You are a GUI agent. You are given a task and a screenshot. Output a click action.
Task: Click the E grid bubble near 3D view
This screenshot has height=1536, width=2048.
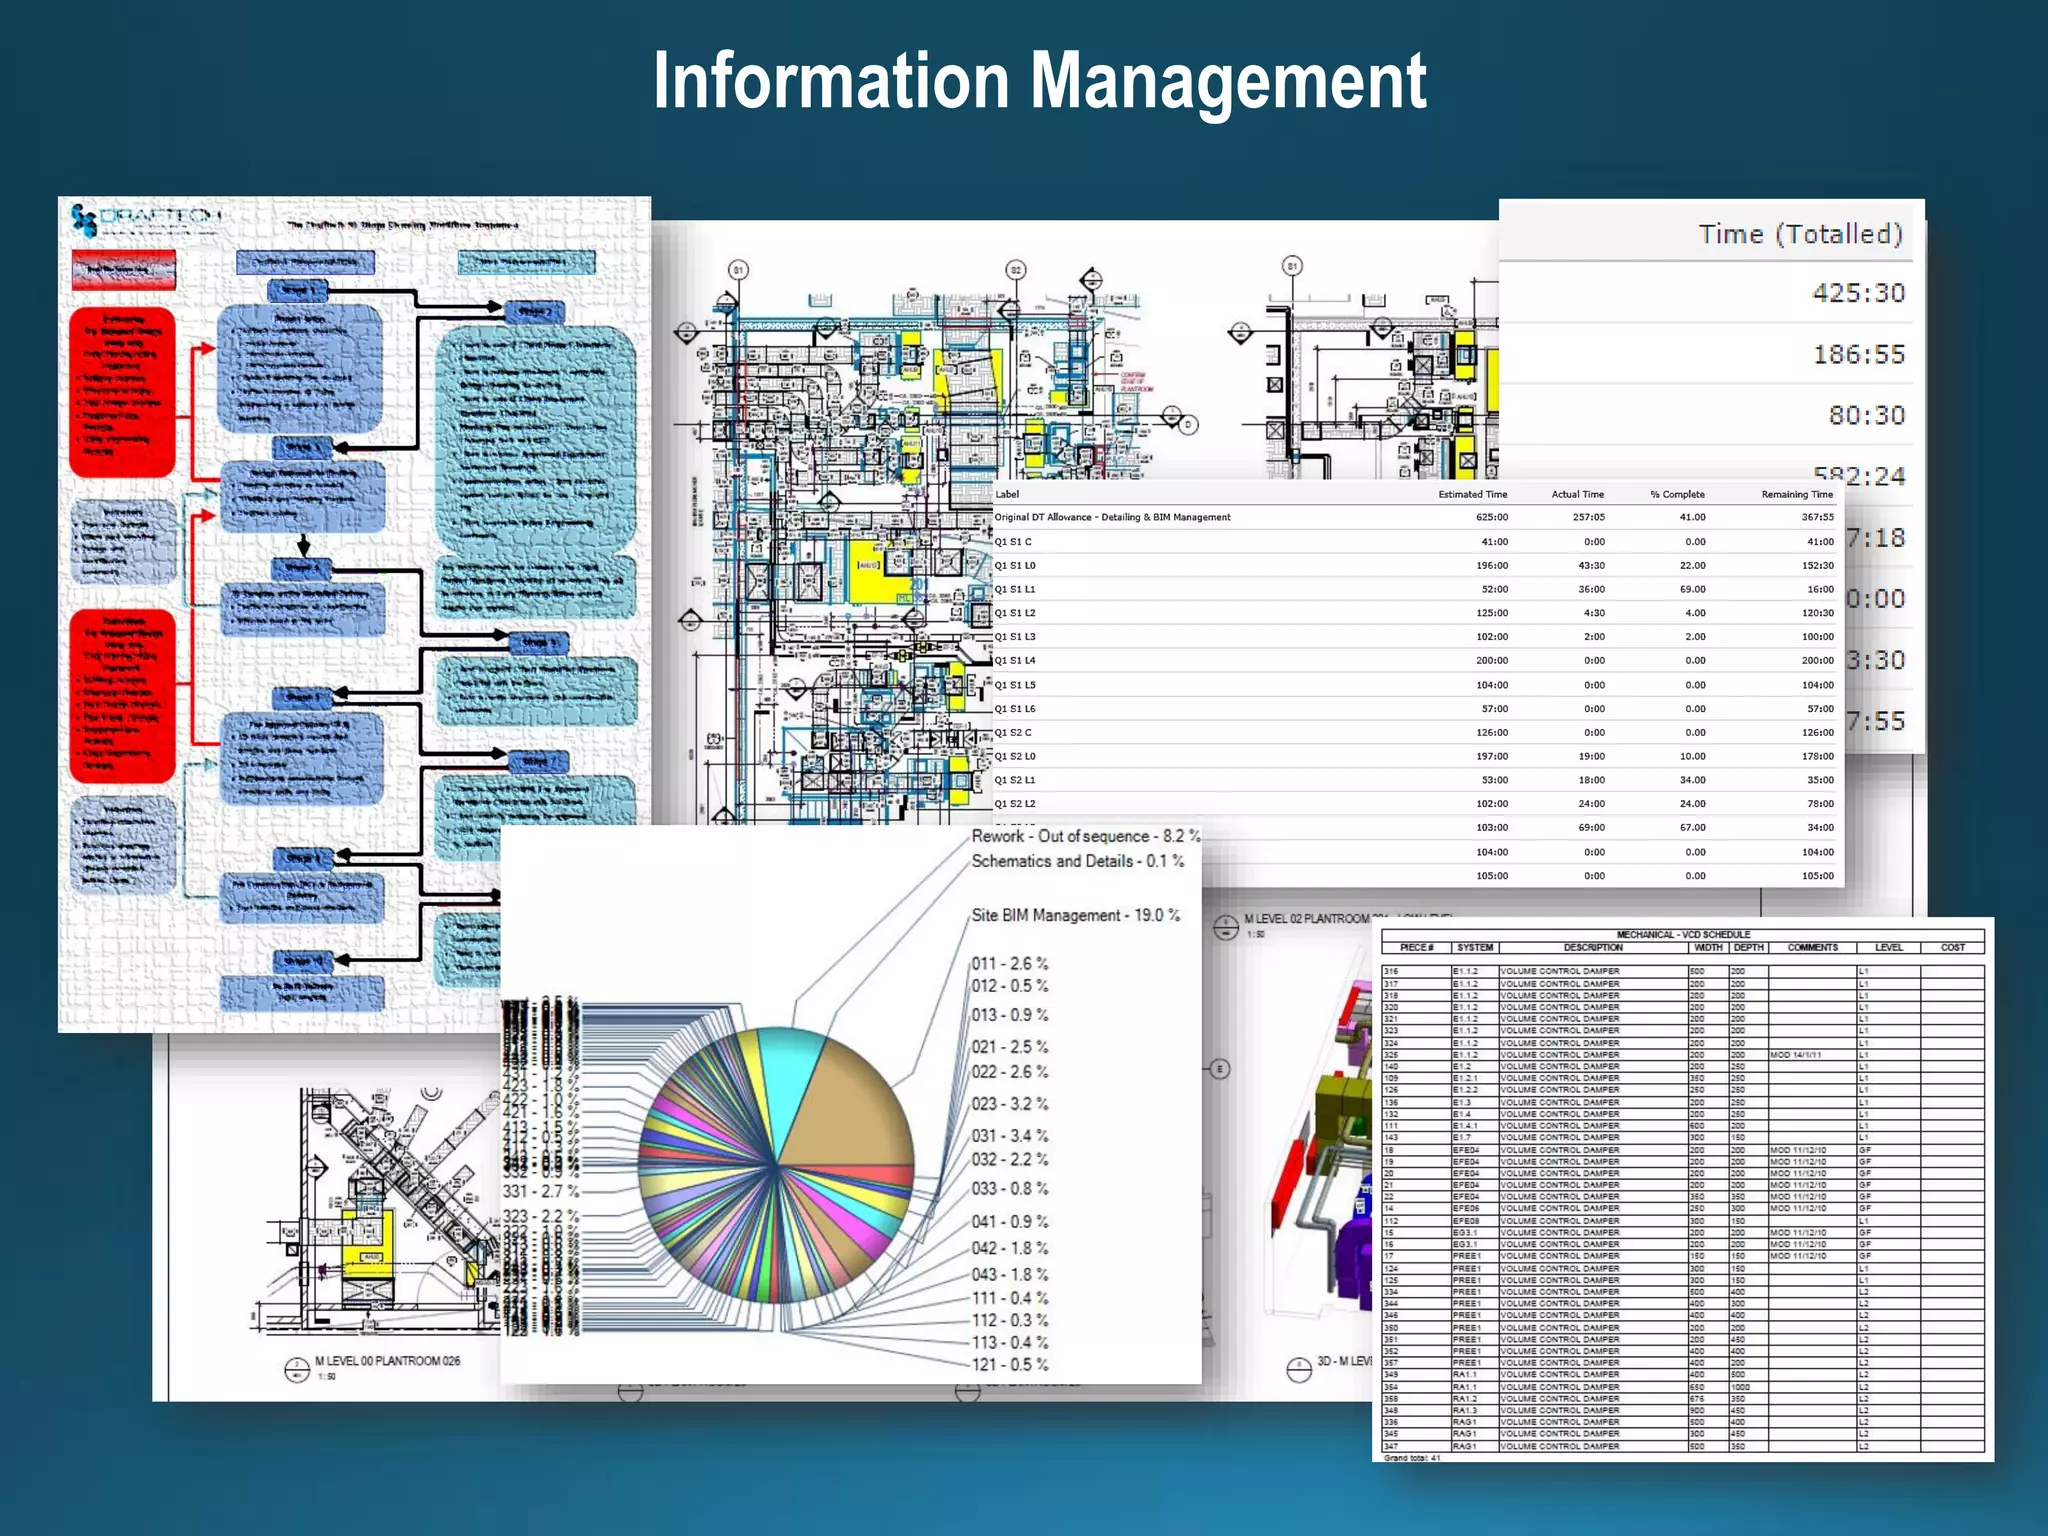point(1219,1069)
